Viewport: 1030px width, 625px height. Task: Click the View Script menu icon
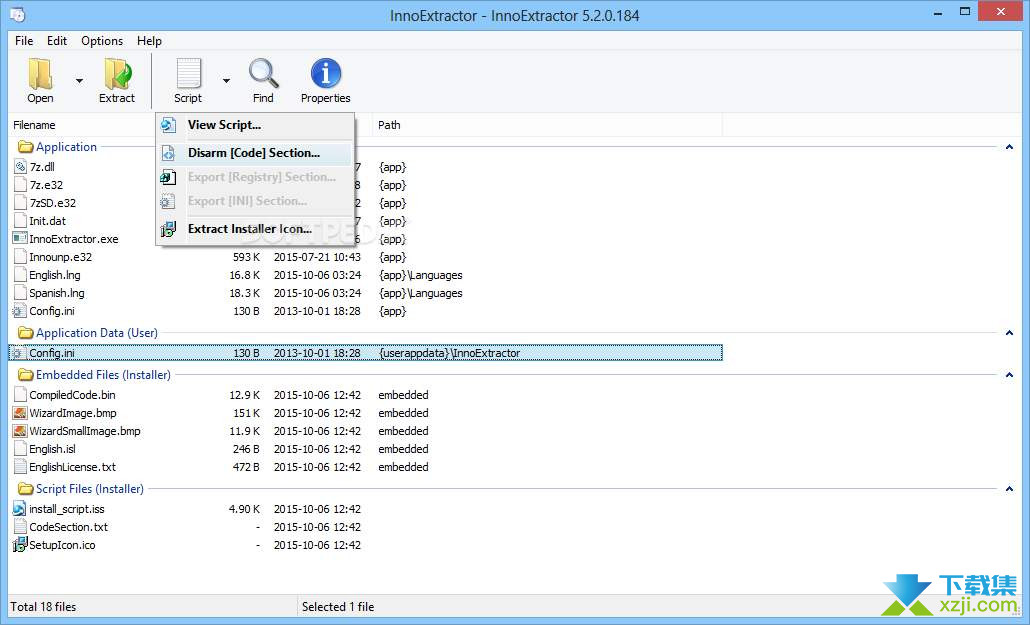(169, 125)
